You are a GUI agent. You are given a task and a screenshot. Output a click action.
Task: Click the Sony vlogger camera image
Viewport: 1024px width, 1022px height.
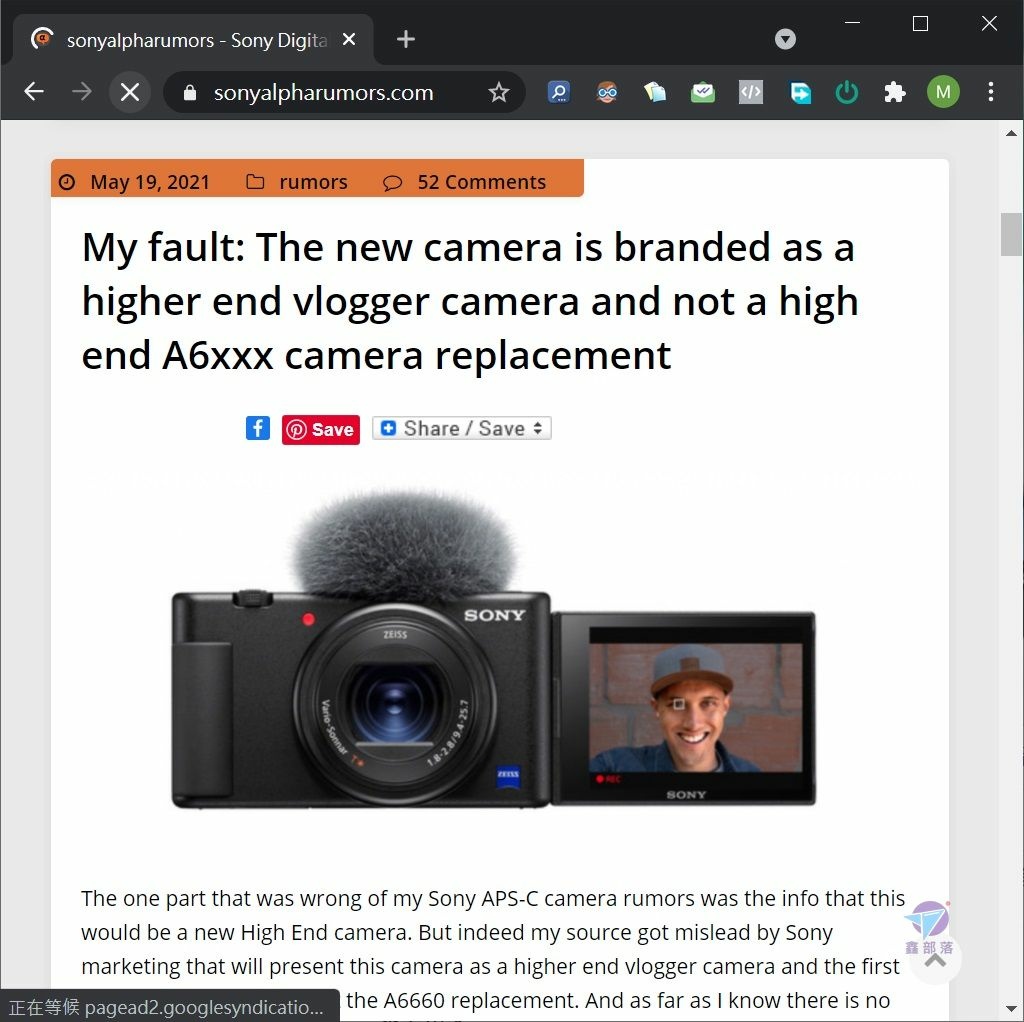pyautogui.click(x=493, y=648)
